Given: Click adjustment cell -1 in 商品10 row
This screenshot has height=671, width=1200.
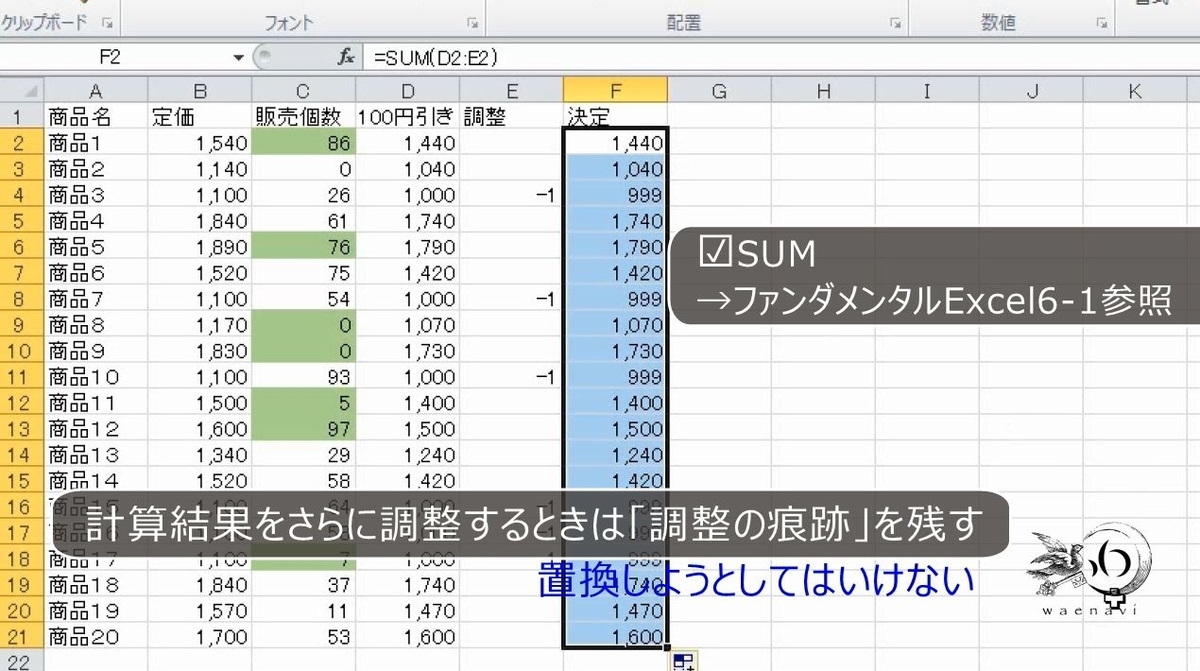Looking at the screenshot, I should pyautogui.click(x=511, y=377).
